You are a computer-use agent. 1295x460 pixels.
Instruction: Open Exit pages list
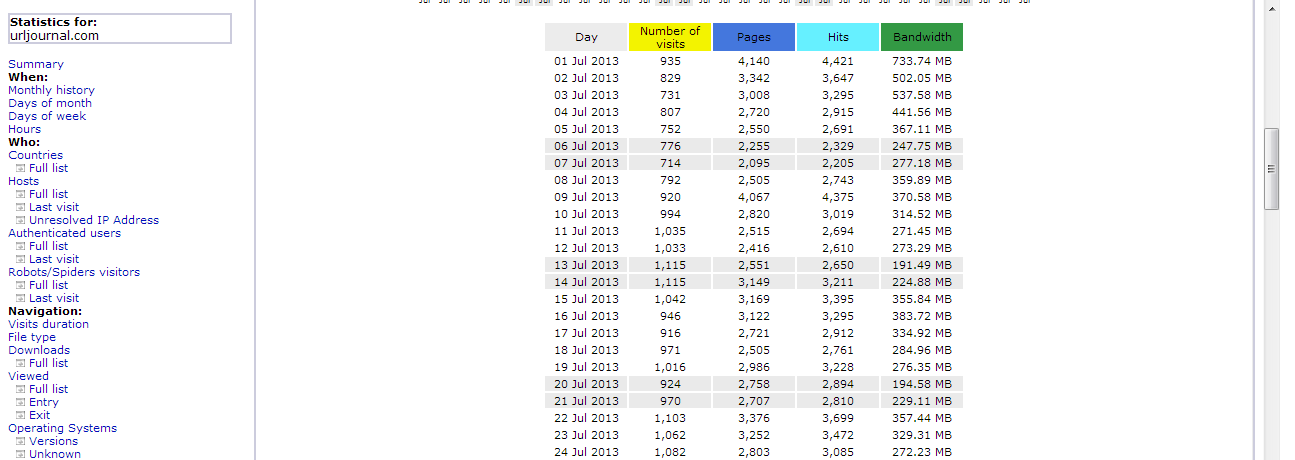[39, 415]
